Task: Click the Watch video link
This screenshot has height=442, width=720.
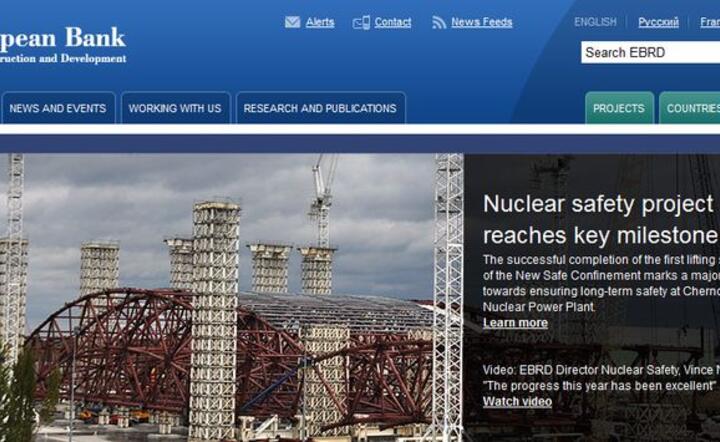Action: pos(517,402)
